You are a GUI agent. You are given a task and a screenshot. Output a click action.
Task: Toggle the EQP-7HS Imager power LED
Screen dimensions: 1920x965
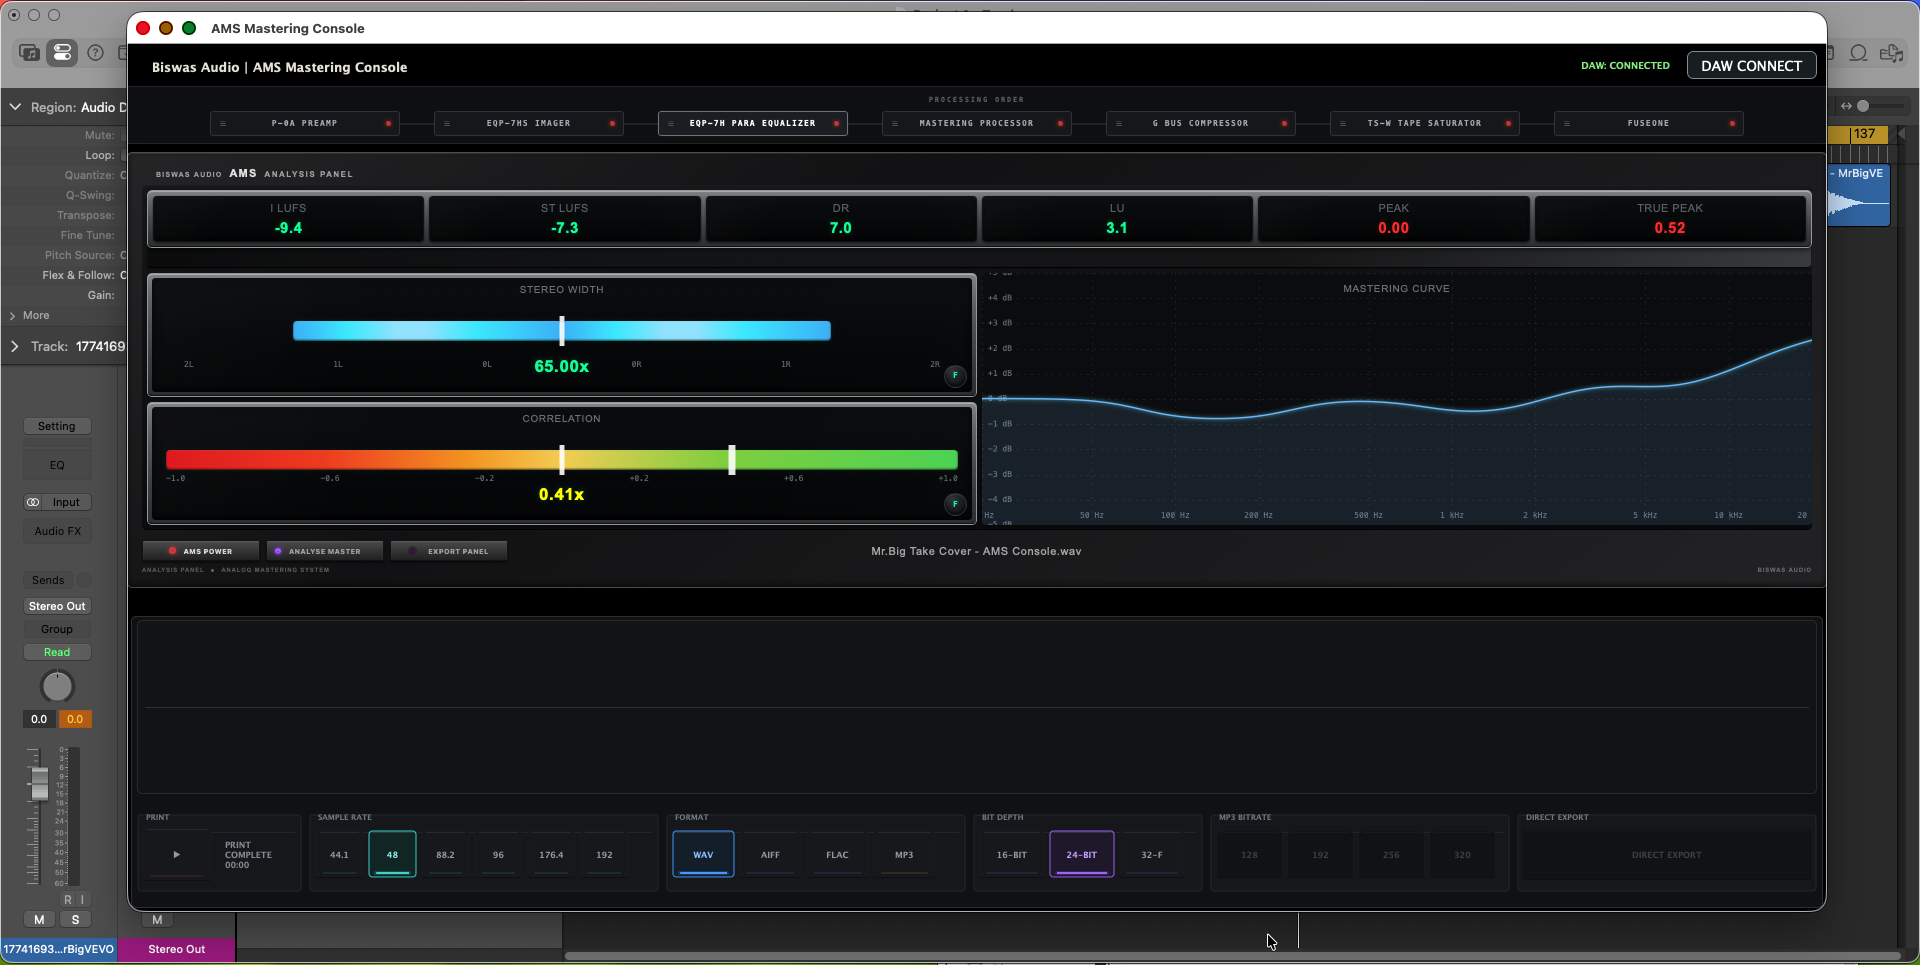[612, 124]
